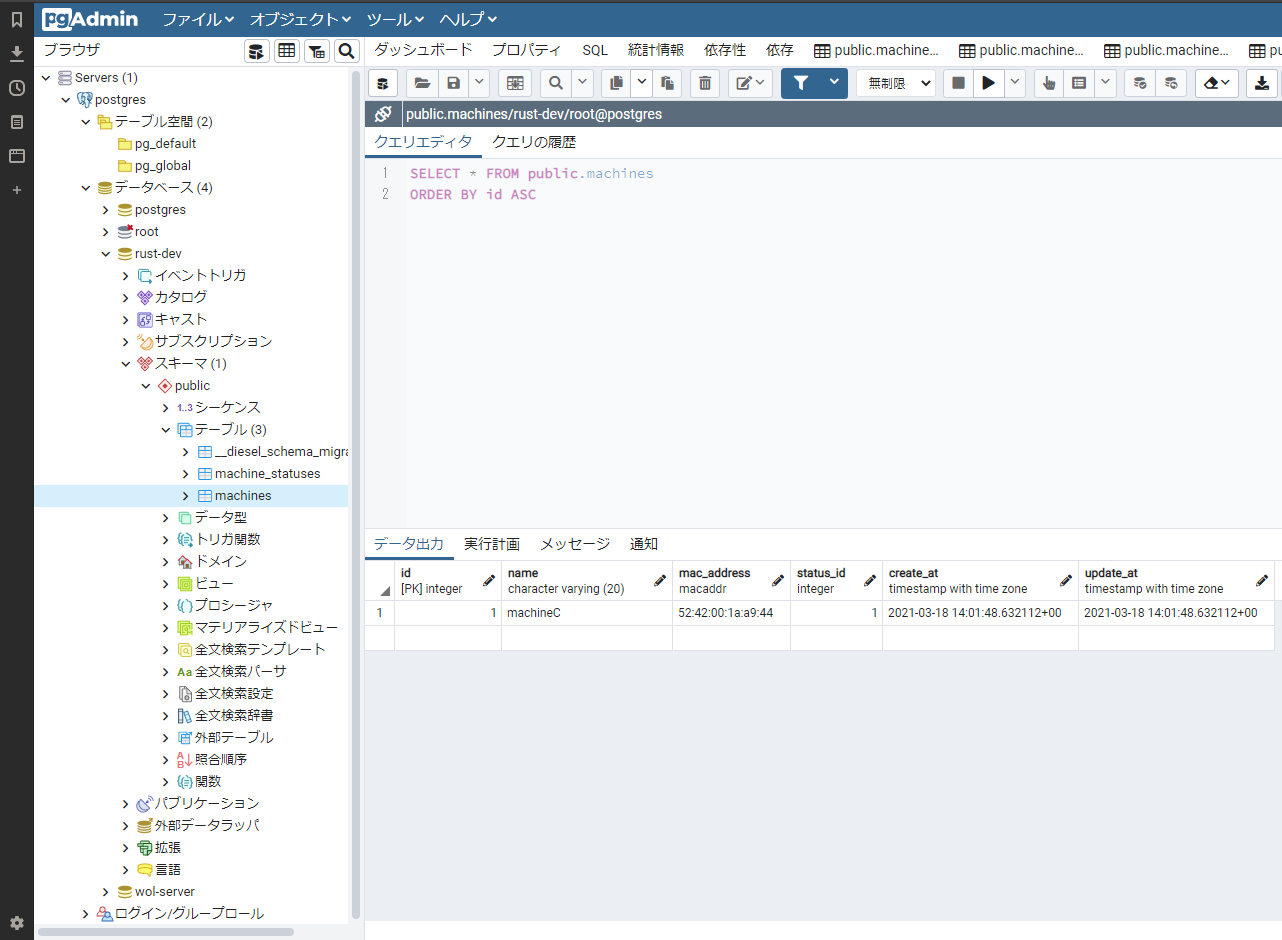Select the machines table in tree
1282x940 pixels.
(x=243, y=496)
